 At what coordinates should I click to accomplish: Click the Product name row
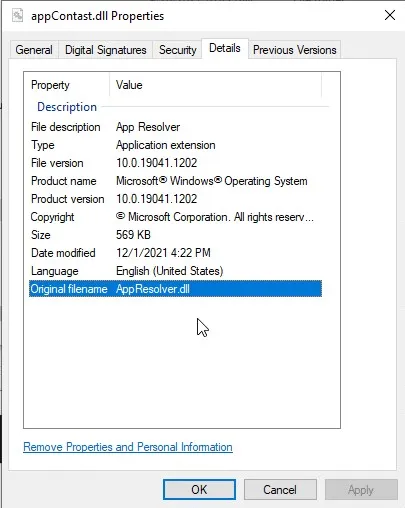click(x=175, y=181)
